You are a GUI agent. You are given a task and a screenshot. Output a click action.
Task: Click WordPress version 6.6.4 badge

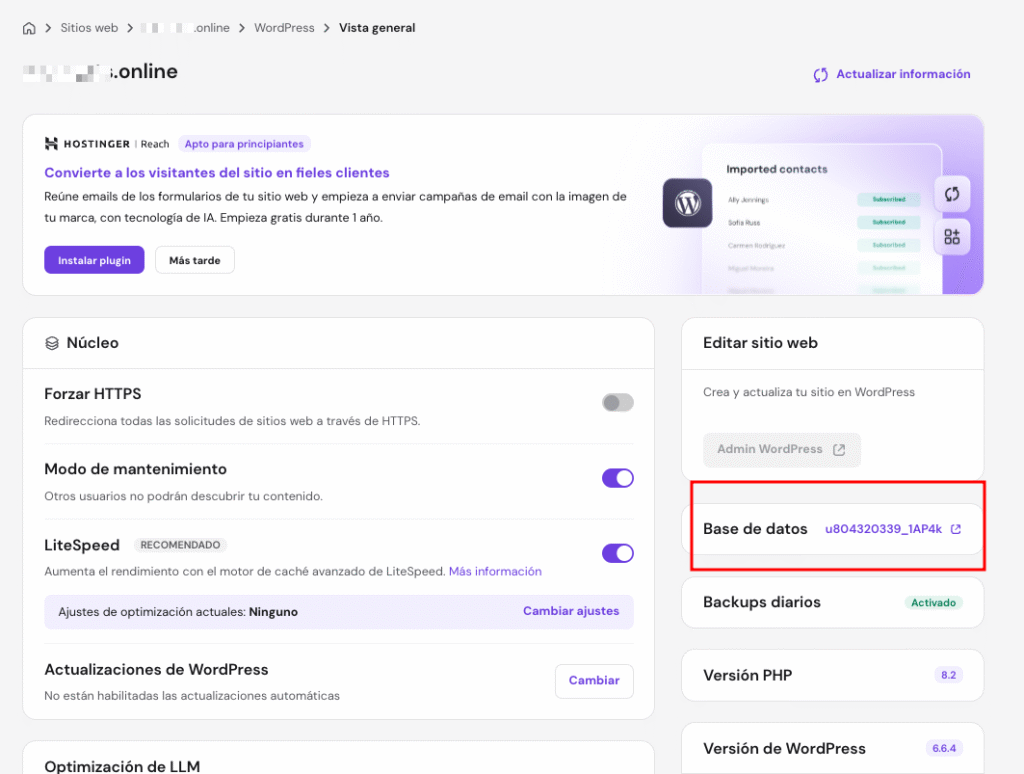944,749
